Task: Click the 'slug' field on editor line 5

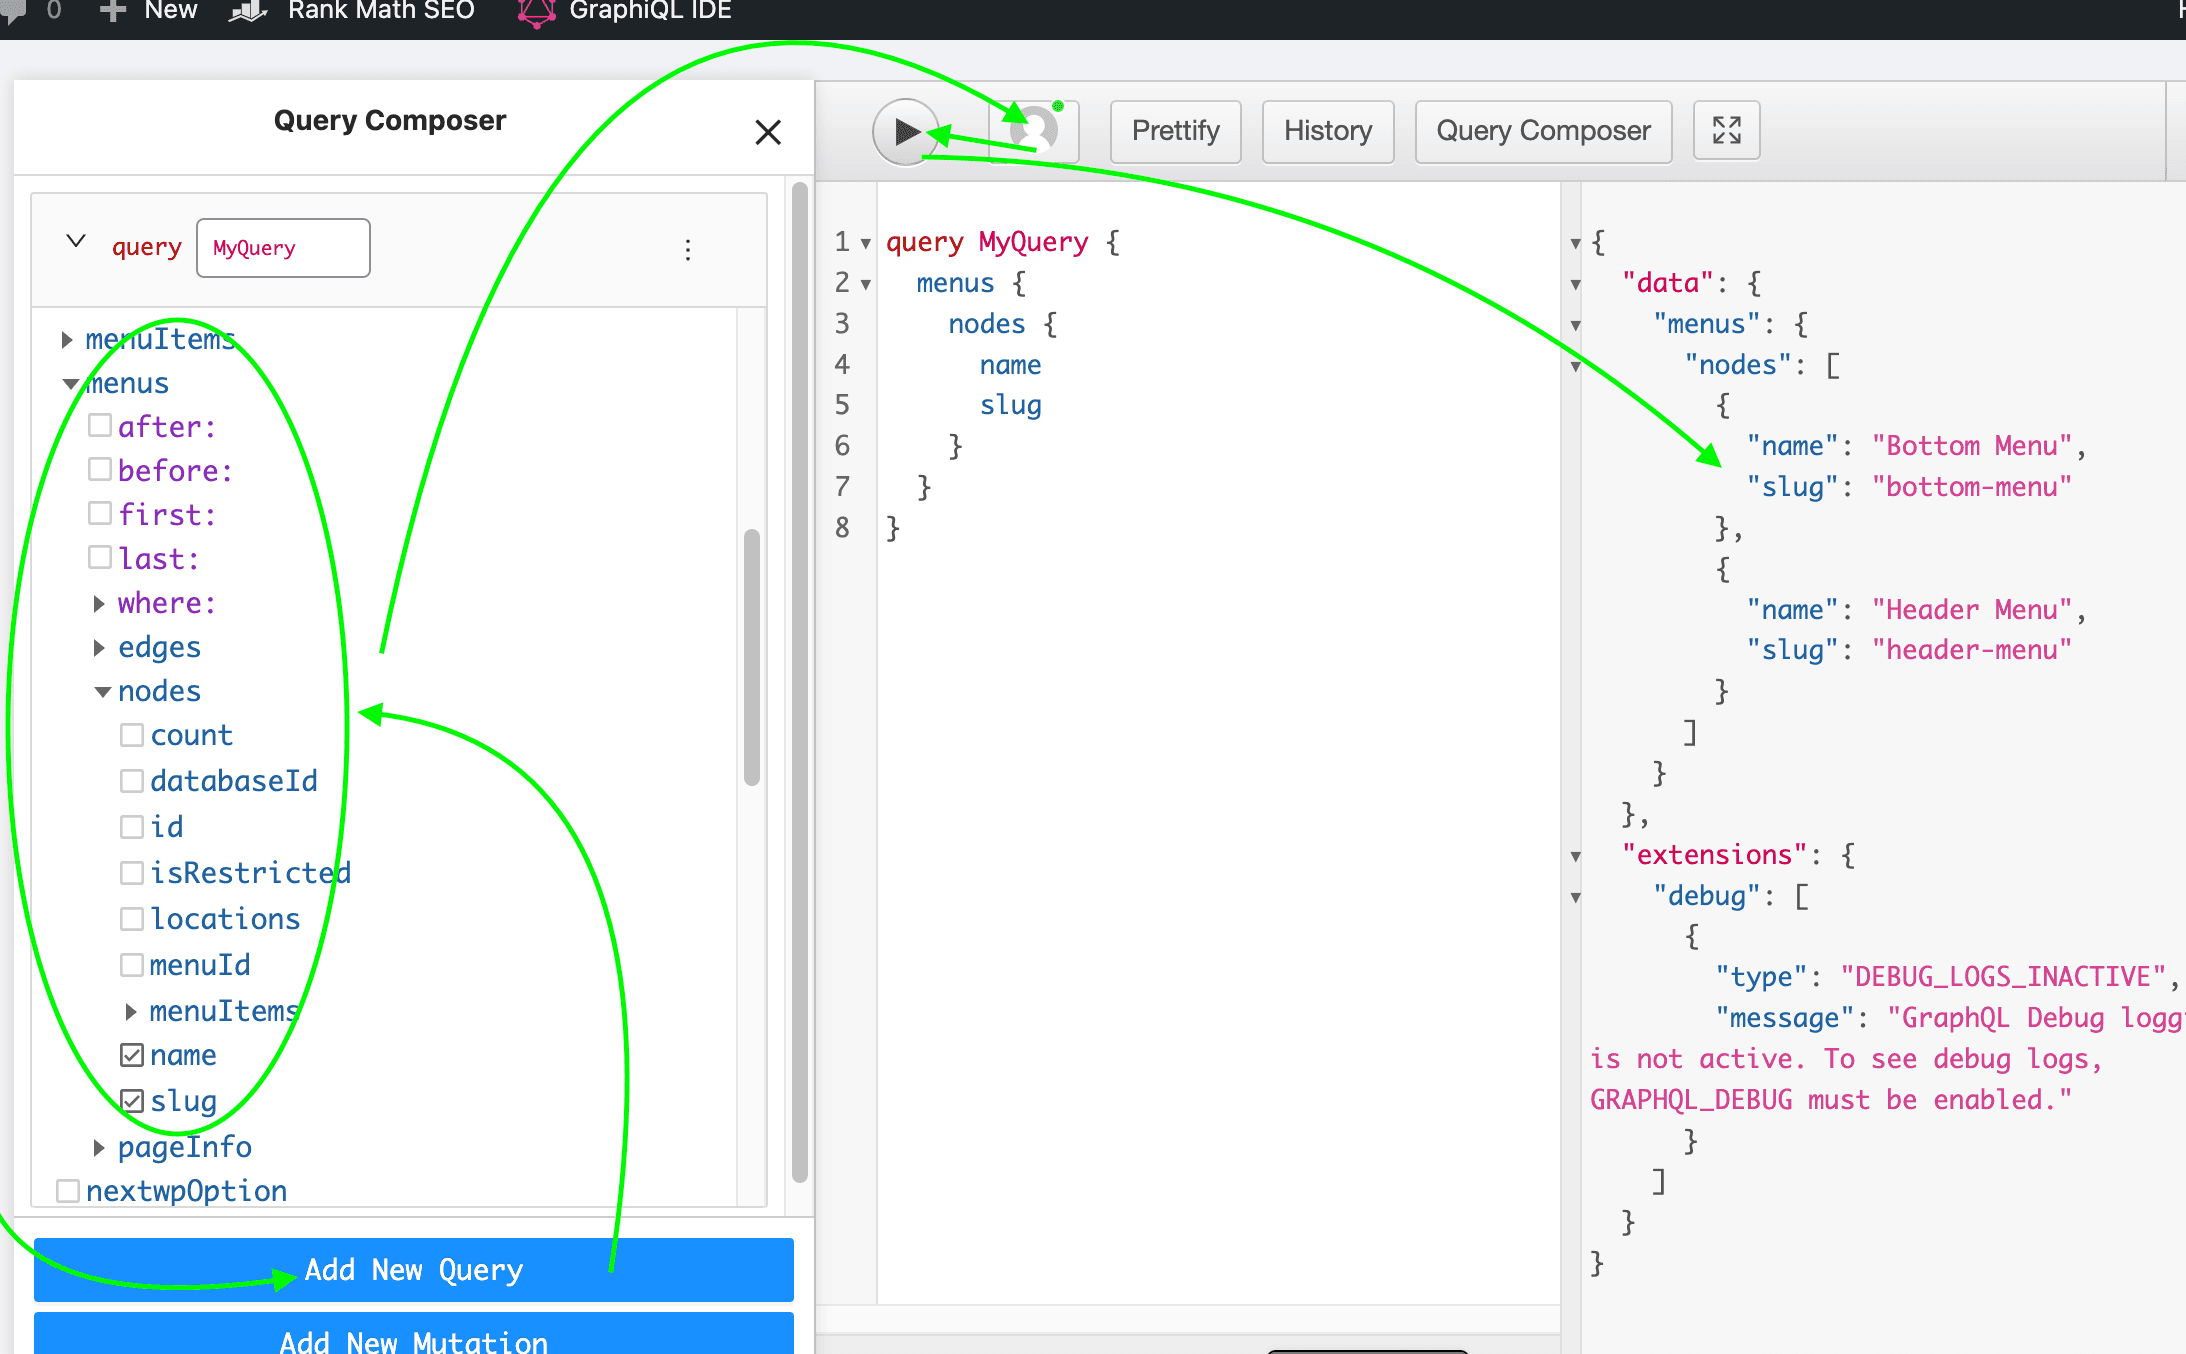Action: point(1010,406)
